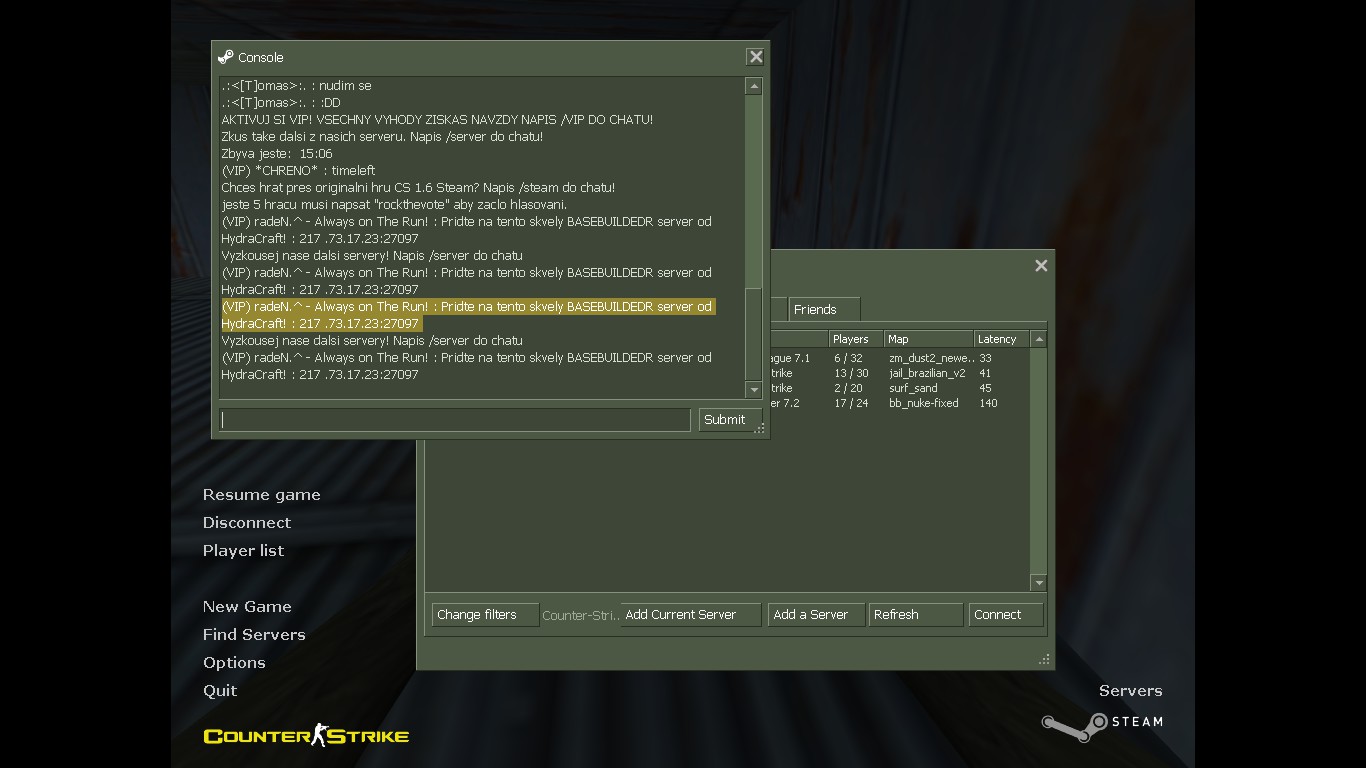This screenshot has height=768, width=1366.
Task: Resume game from main menu
Action: (x=262, y=495)
